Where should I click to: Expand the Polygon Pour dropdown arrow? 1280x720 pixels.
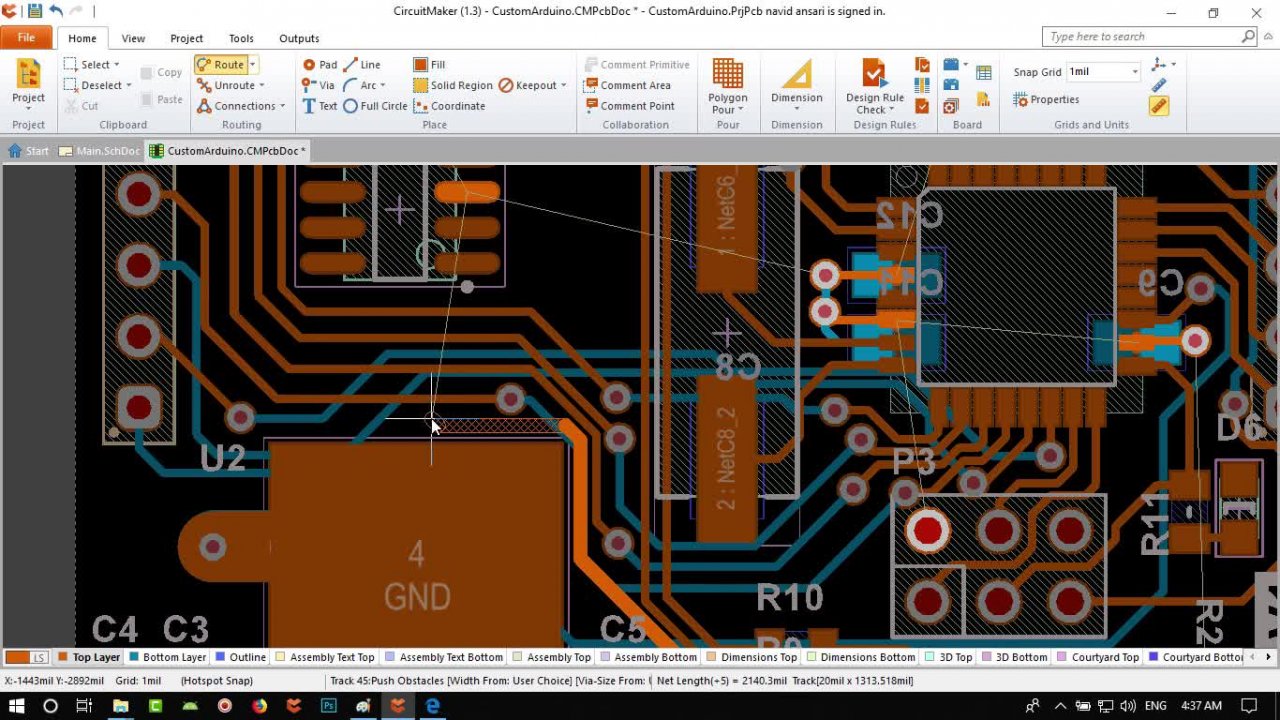[x=741, y=110]
